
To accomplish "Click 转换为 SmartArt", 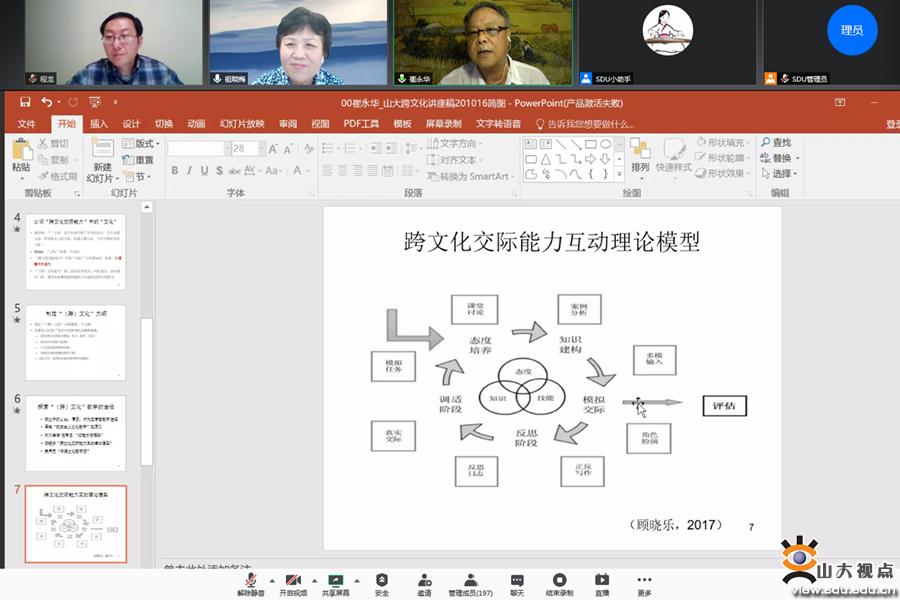I will tap(470, 176).
